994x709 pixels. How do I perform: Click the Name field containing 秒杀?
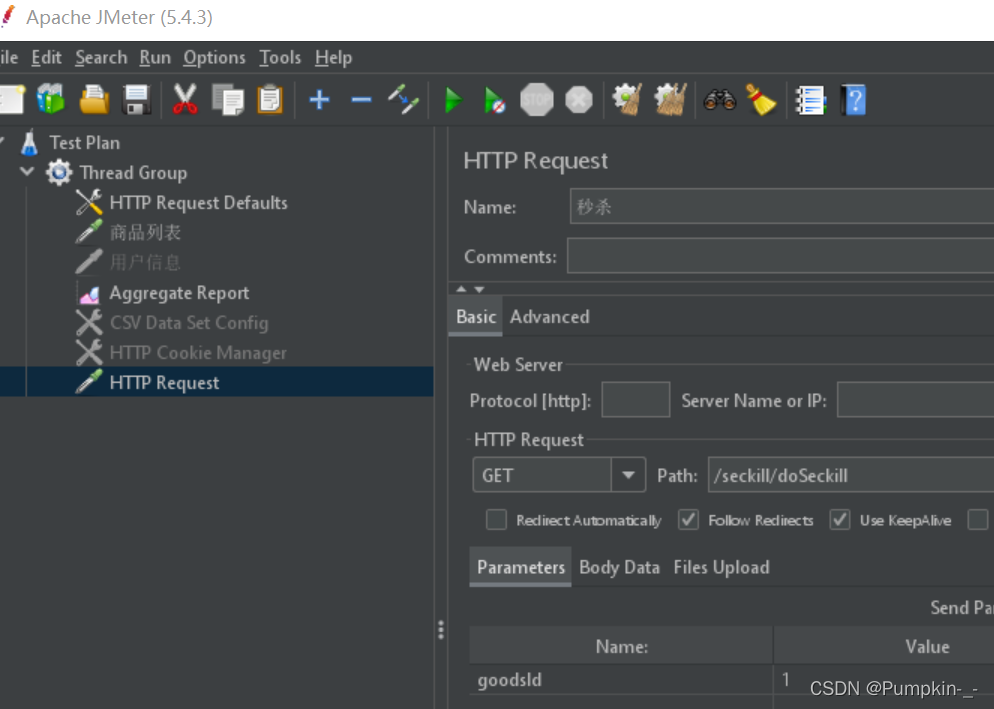pos(782,206)
